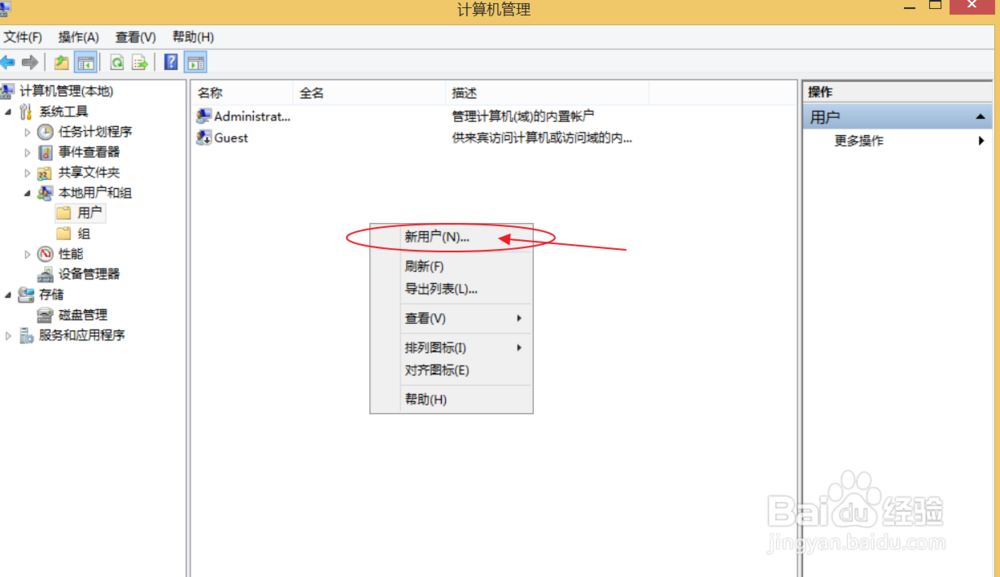Click the 共享文件夹 shared folders icon
The width and height of the screenshot is (1000, 577).
[44, 172]
